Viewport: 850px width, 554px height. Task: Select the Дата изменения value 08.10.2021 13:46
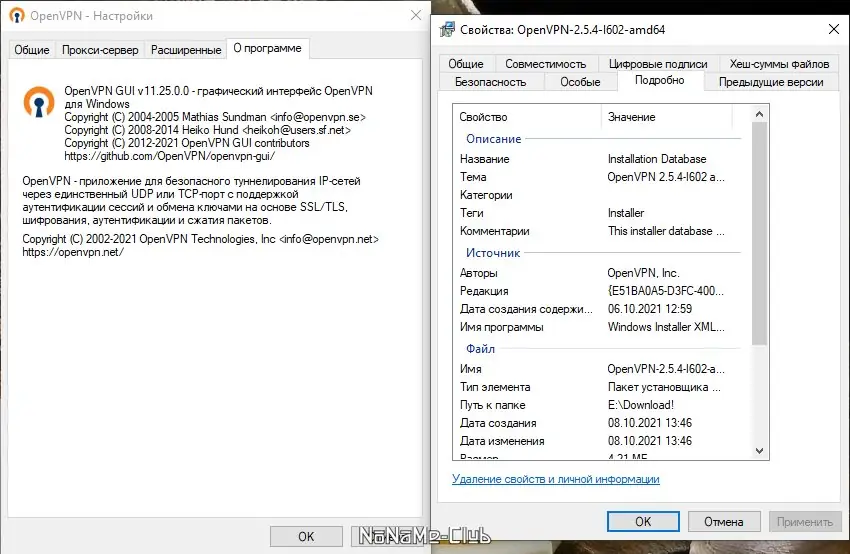click(649, 441)
